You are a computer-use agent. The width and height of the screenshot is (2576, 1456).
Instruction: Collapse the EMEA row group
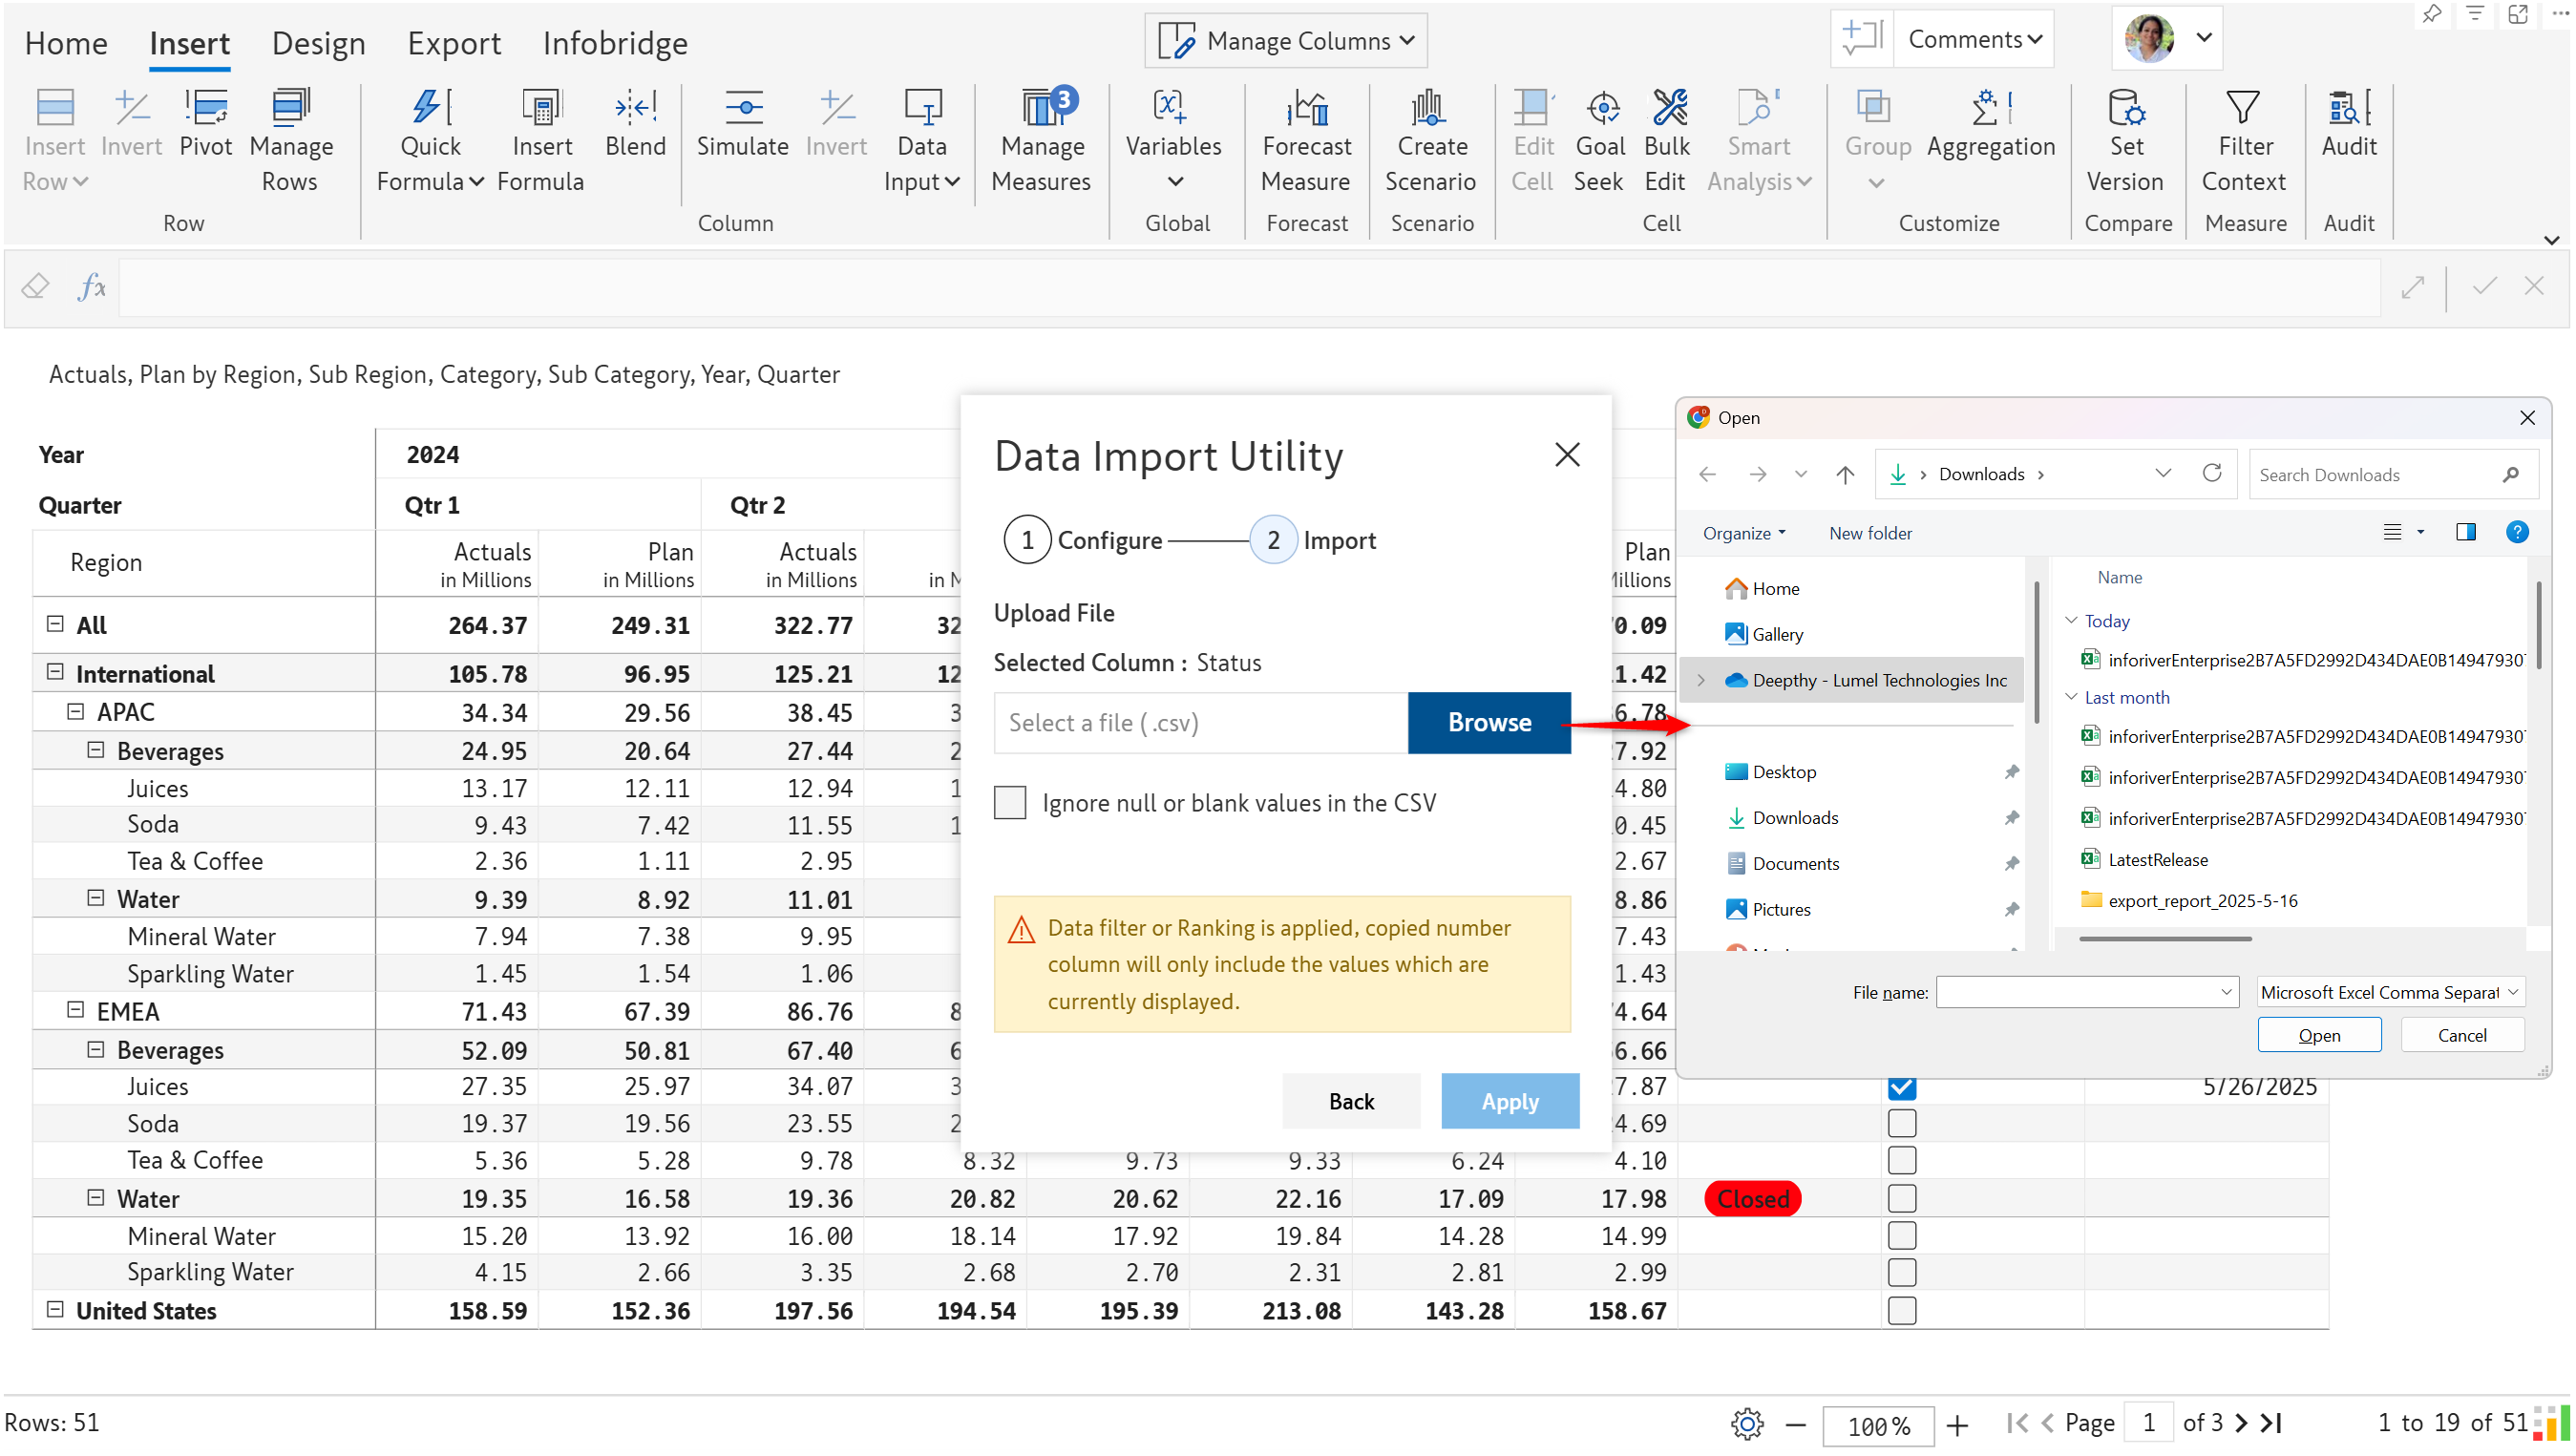[x=75, y=1010]
